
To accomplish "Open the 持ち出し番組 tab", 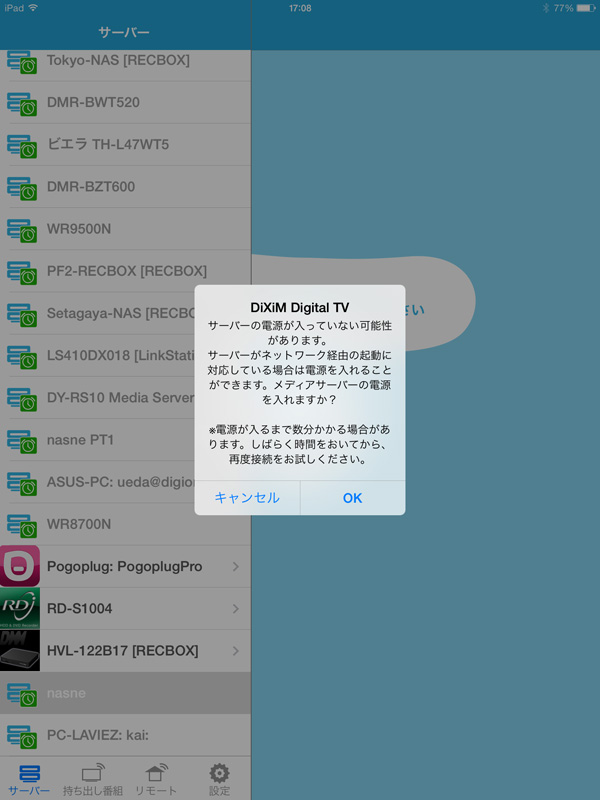I will pos(93,780).
